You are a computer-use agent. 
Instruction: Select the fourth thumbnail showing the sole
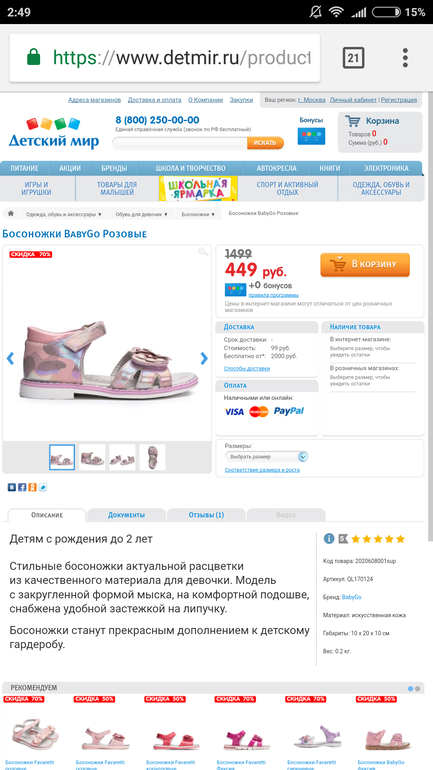pos(152,457)
